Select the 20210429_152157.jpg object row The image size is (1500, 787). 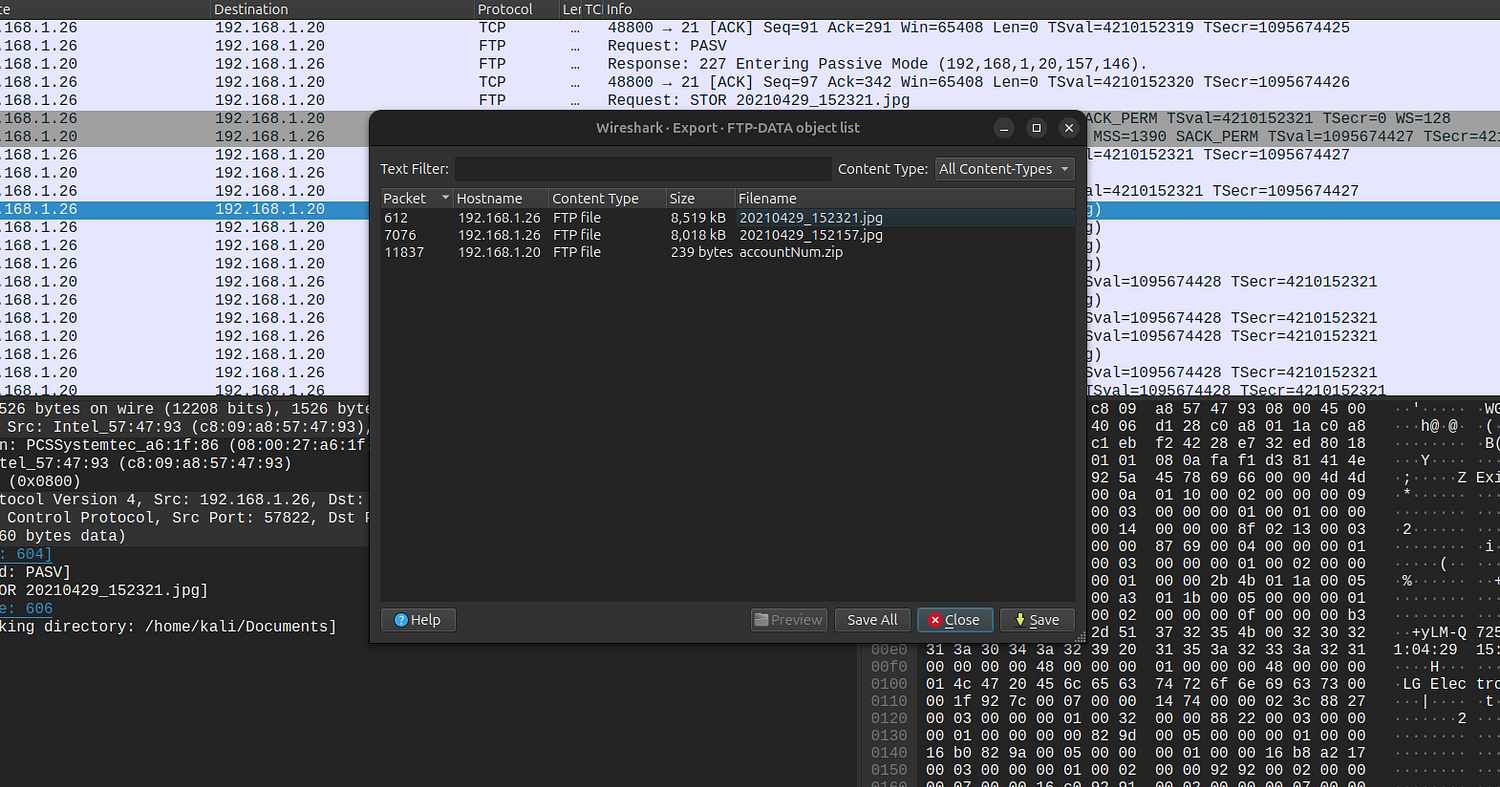point(810,235)
